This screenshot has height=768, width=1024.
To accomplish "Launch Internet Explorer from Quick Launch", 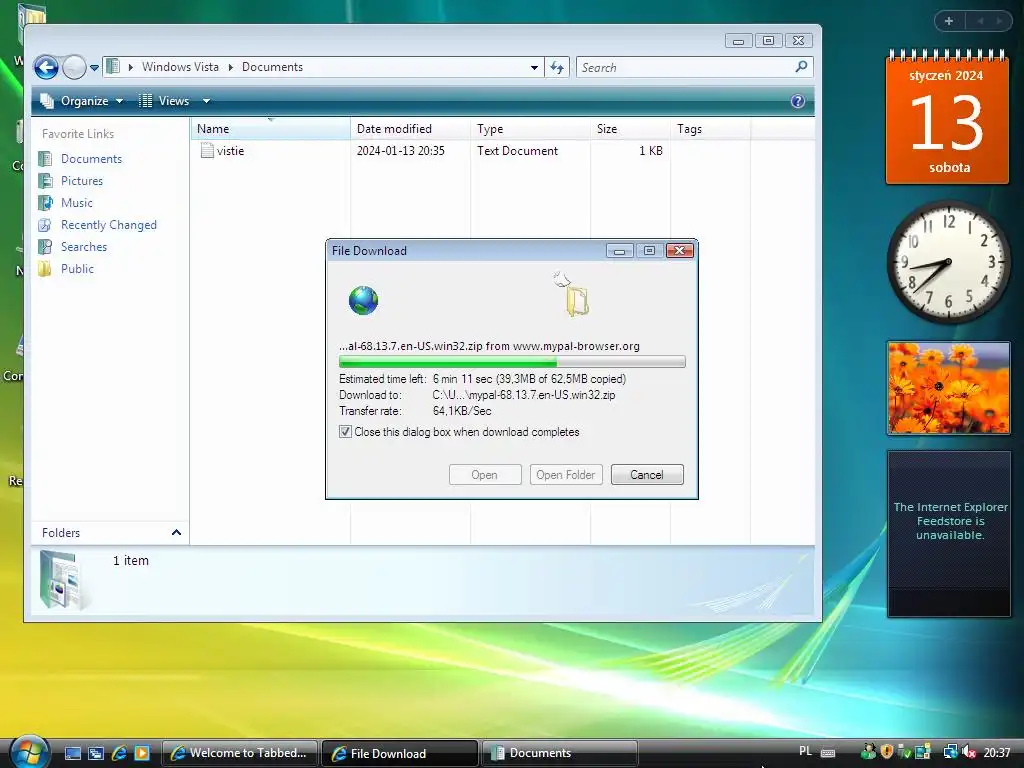I will (119, 753).
